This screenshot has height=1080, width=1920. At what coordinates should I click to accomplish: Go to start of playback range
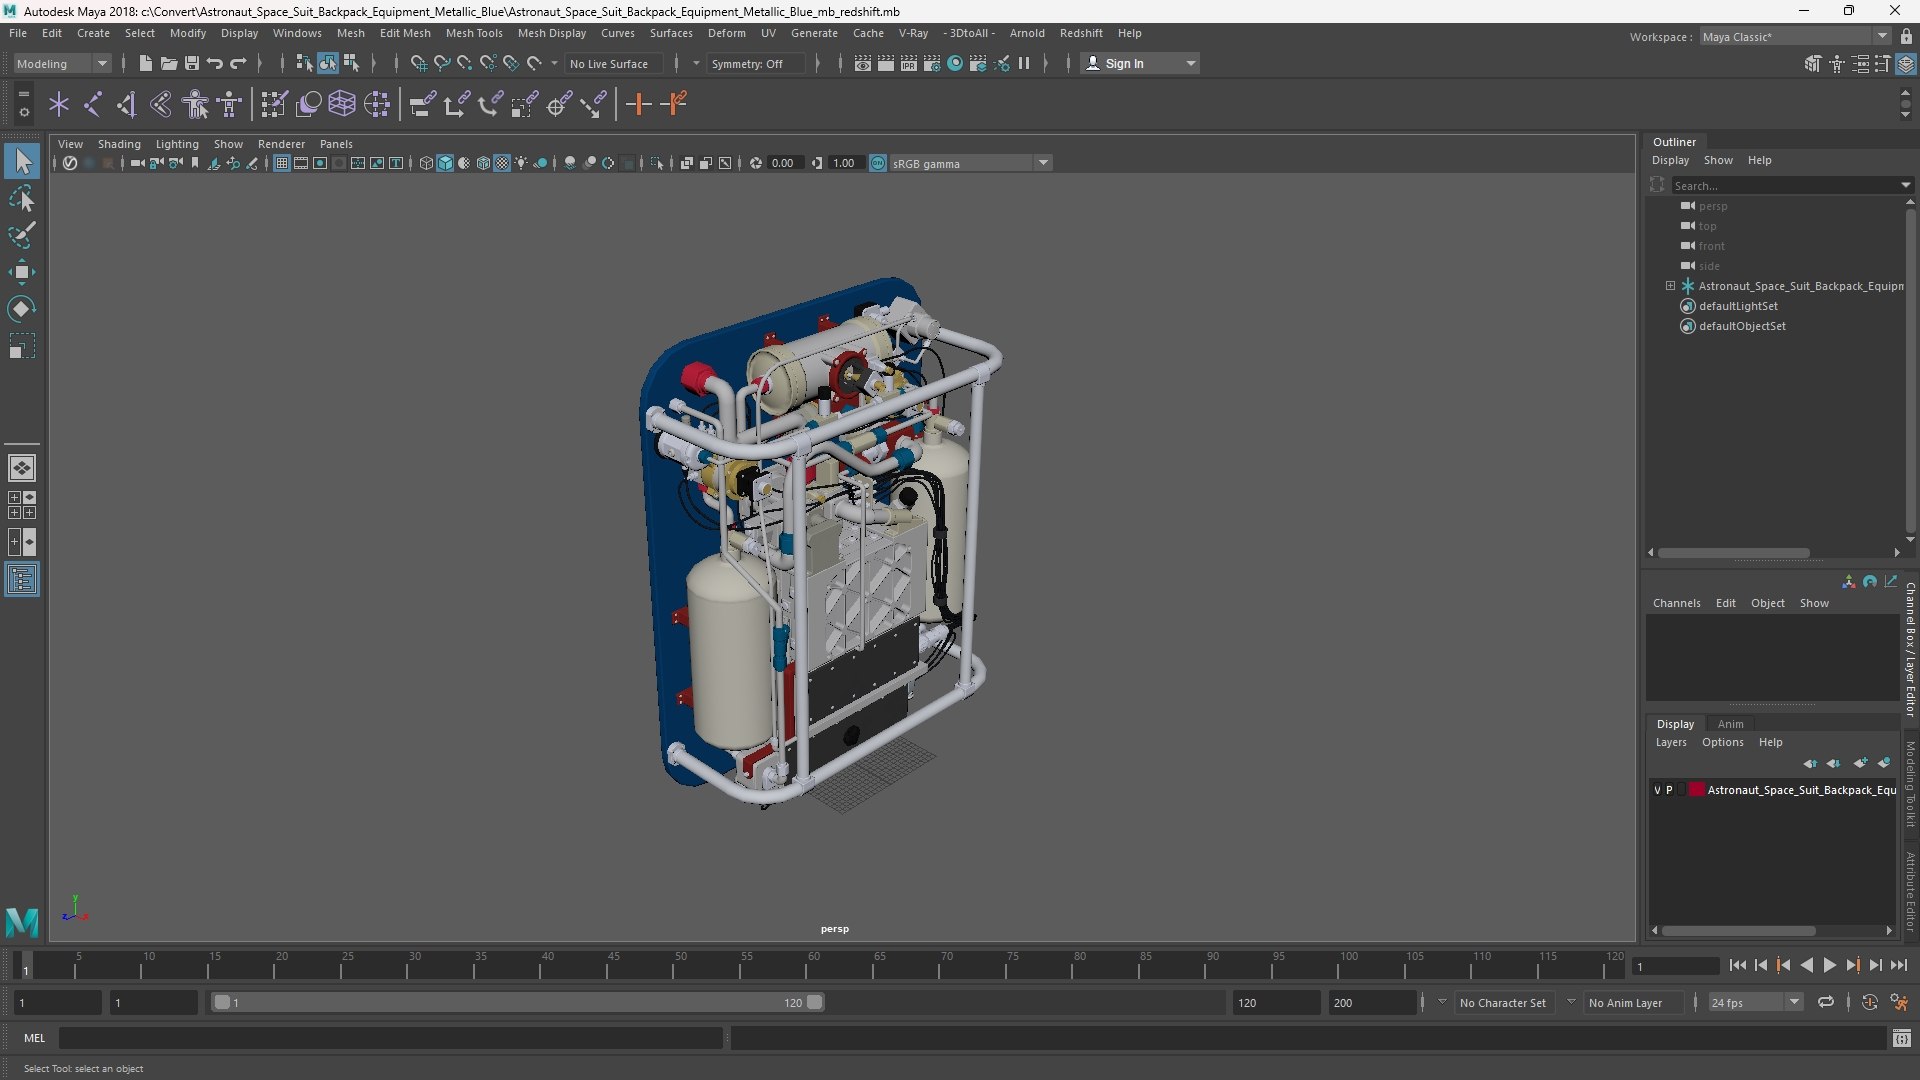click(x=1737, y=965)
